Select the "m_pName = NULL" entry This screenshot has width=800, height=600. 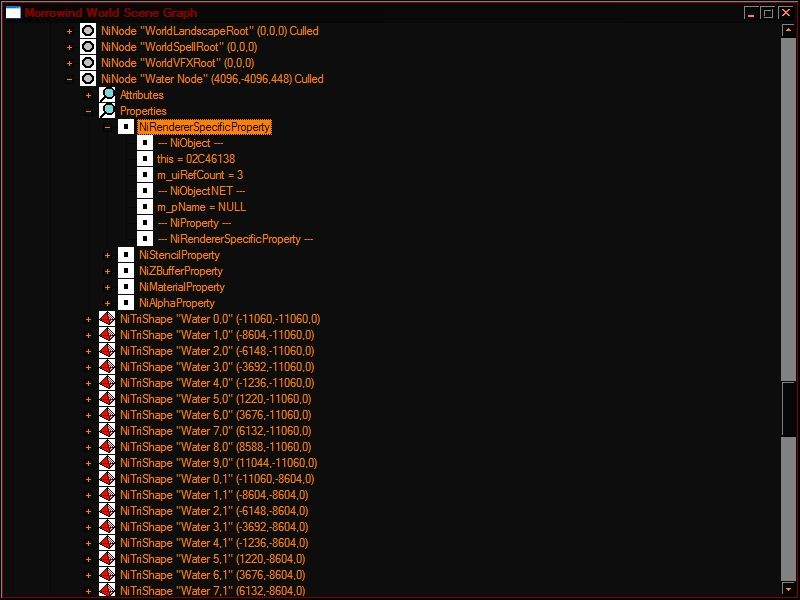pos(202,207)
